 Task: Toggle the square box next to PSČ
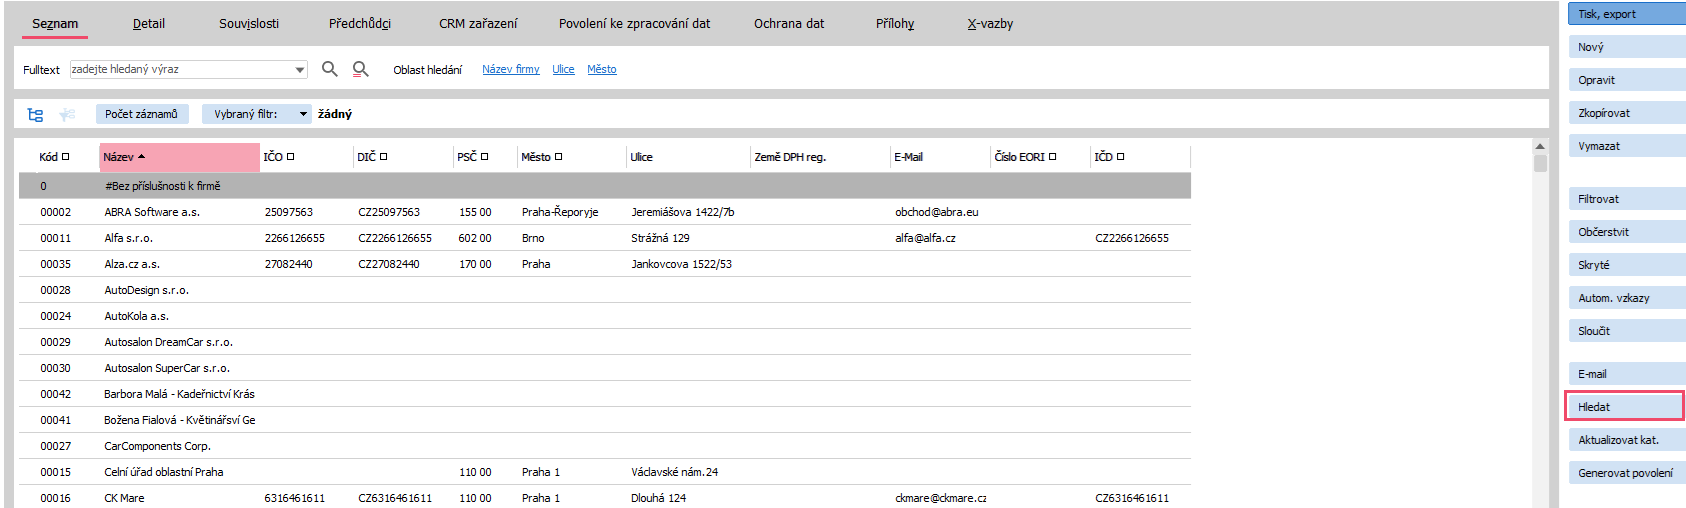[x=485, y=157]
